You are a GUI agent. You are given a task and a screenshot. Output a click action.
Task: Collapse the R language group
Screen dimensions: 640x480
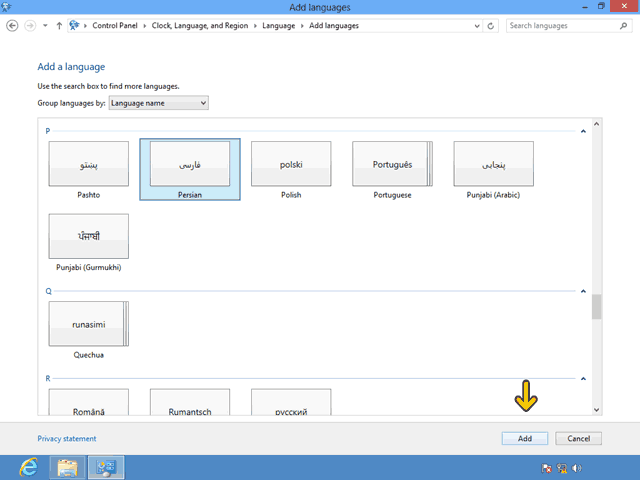583,379
